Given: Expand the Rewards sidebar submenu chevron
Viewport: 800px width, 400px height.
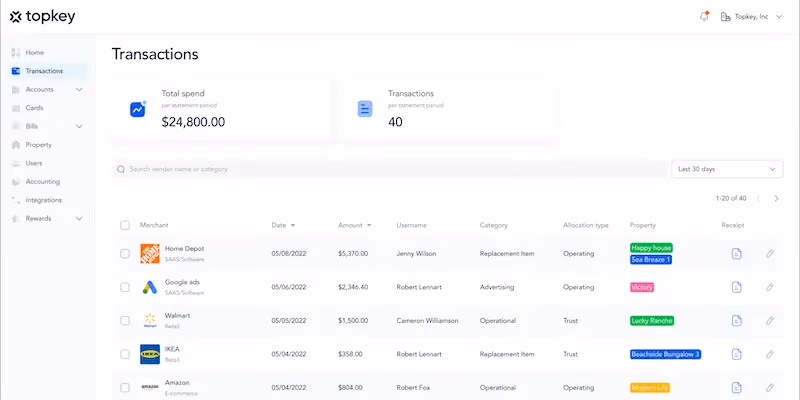Looking at the screenshot, I should pyautogui.click(x=79, y=218).
